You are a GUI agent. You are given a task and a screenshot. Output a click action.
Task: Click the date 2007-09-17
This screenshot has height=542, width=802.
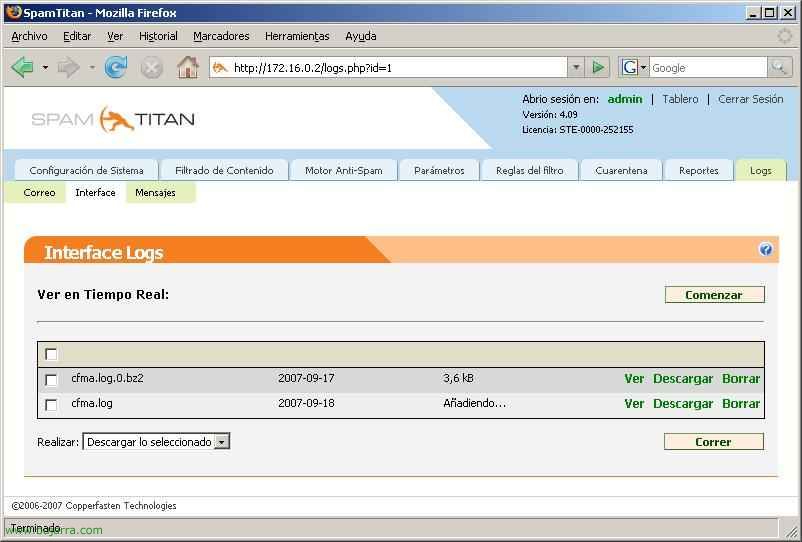point(306,378)
